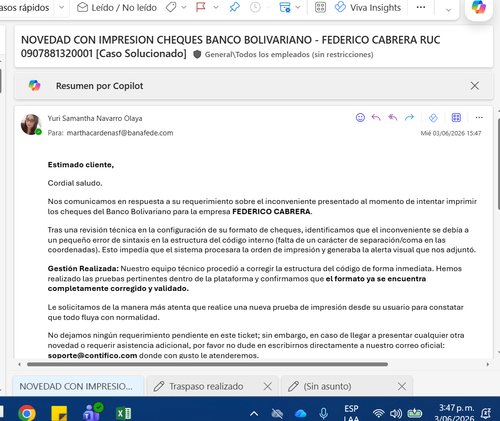The height and width of the screenshot is (421, 500).
Task: Toggle Leído / No leído status
Action: 117,7
